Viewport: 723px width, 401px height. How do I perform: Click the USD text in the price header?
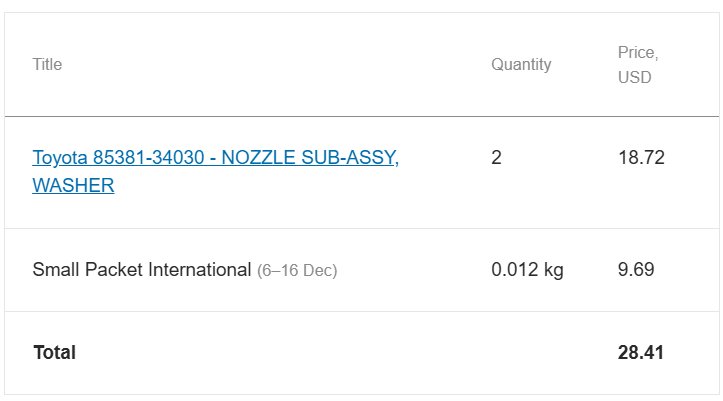tap(634, 77)
